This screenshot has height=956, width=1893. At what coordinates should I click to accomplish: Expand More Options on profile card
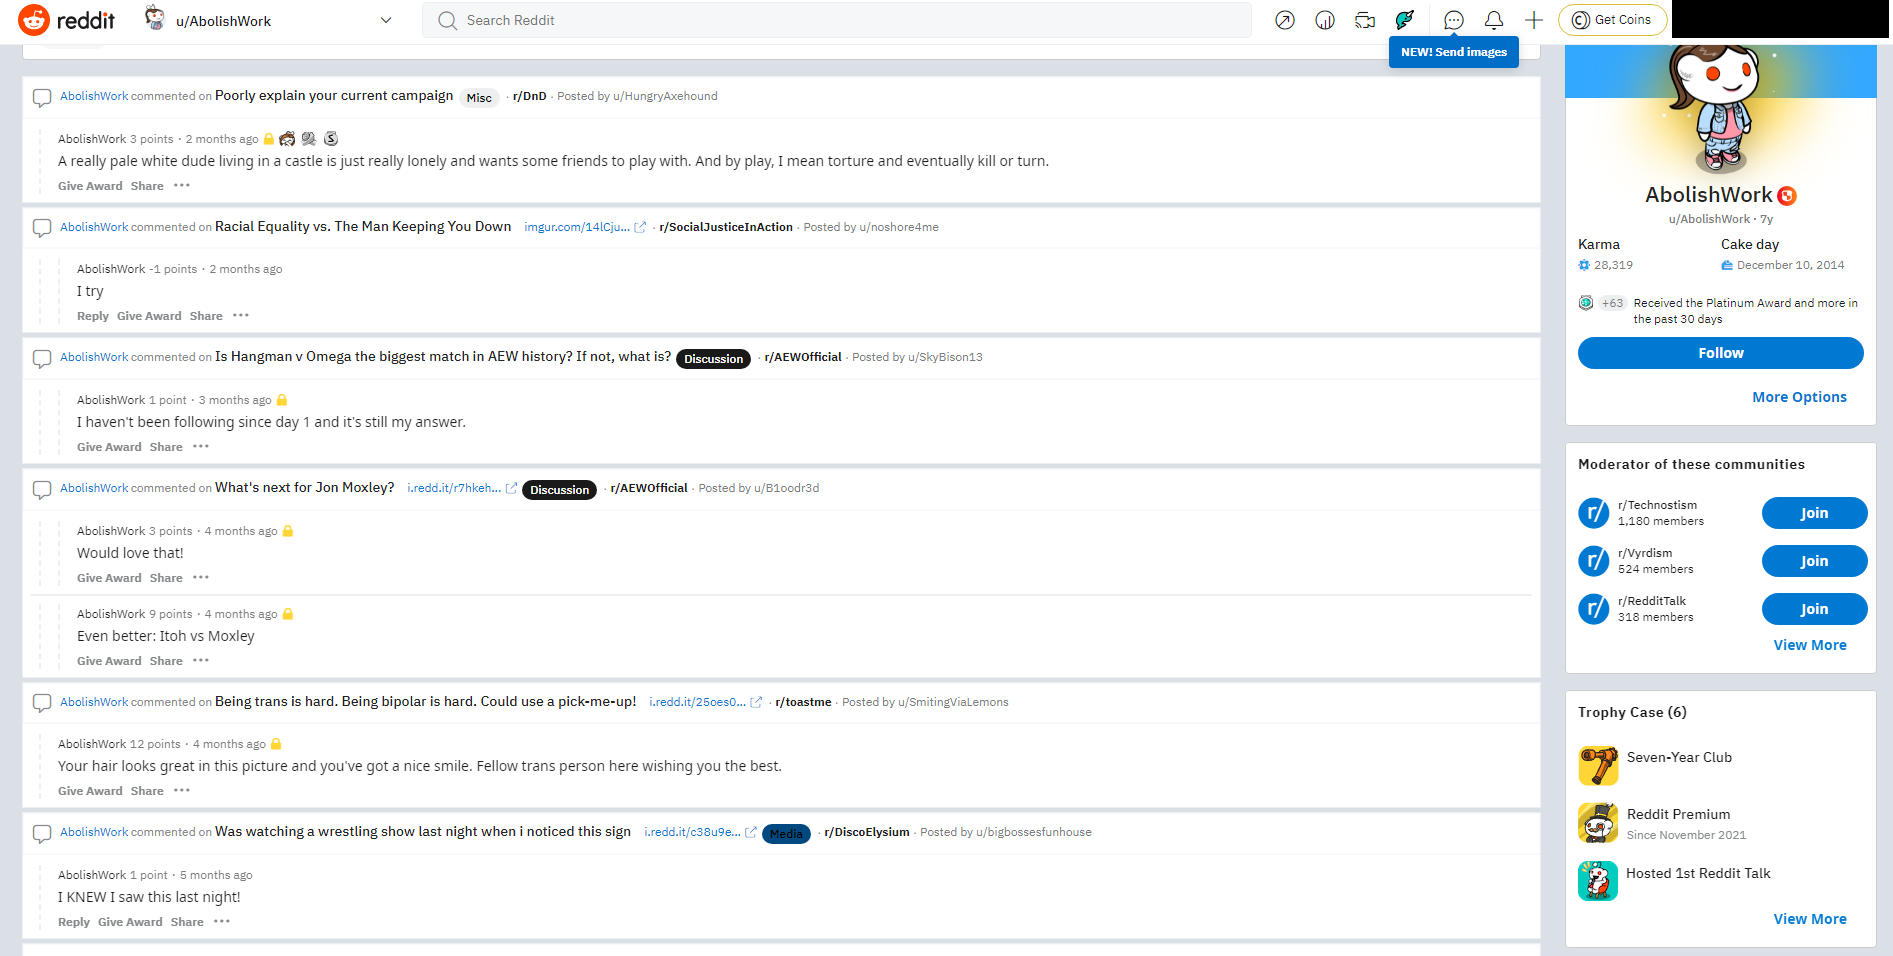[x=1799, y=397]
